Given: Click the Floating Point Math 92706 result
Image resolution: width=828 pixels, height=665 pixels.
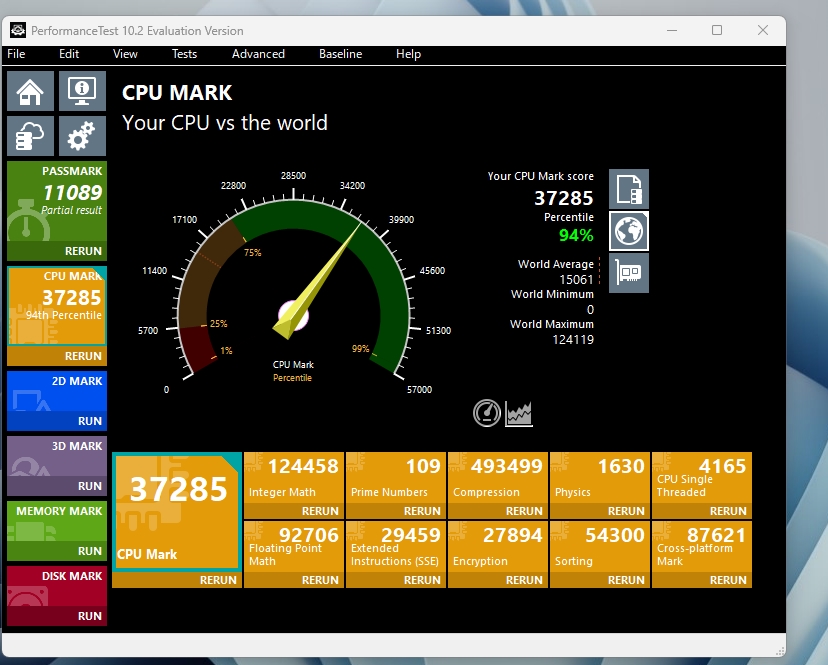Looking at the screenshot, I should [x=294, y=547].
